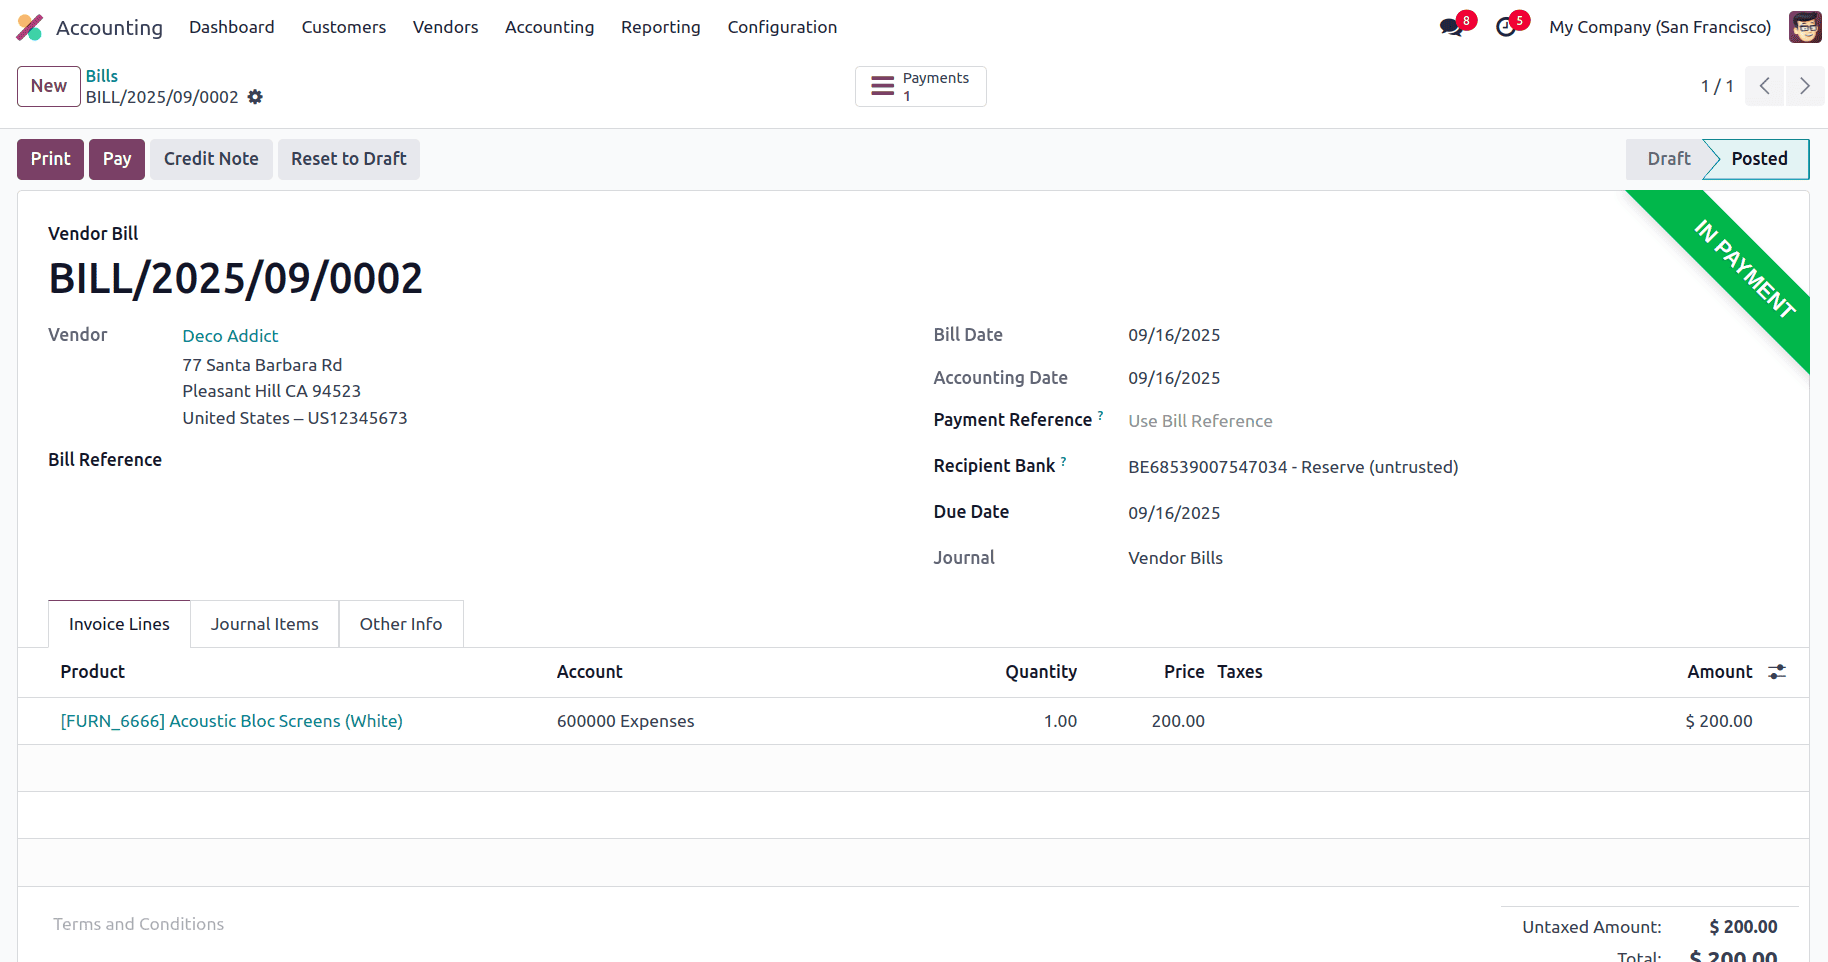Open the Vendors menu
Viewport: 1828px width, 962px height.
click(x=445, y=27)
